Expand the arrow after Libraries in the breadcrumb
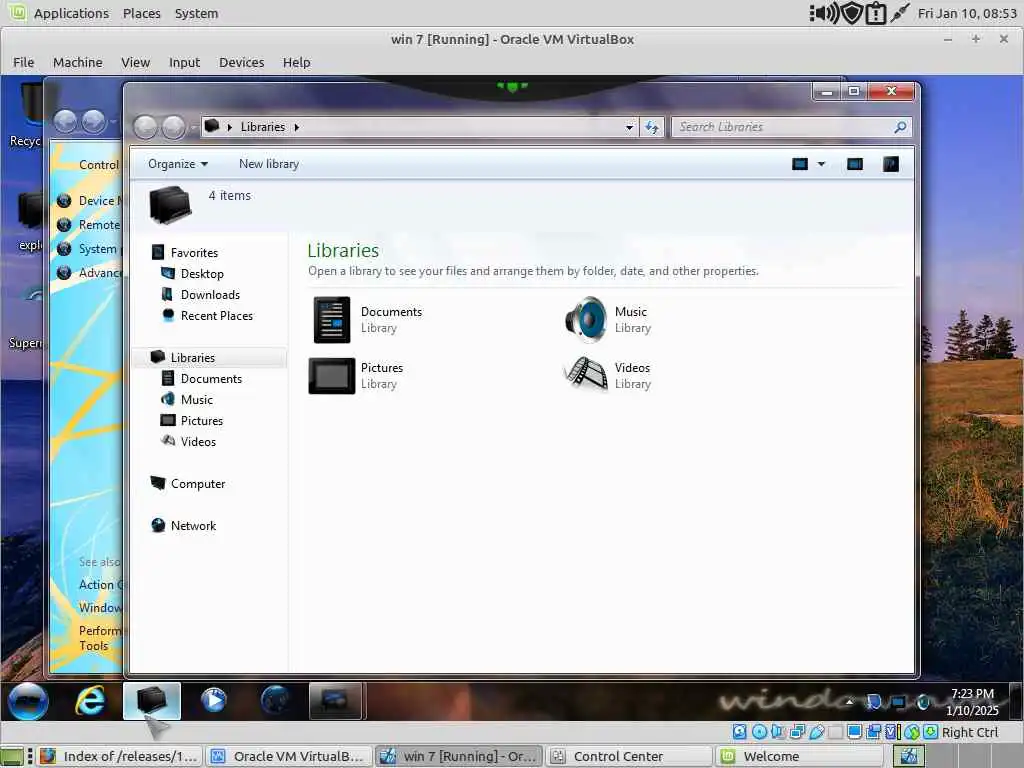The width and height of the screenshot is (1024, 768). tap(296, 127)
